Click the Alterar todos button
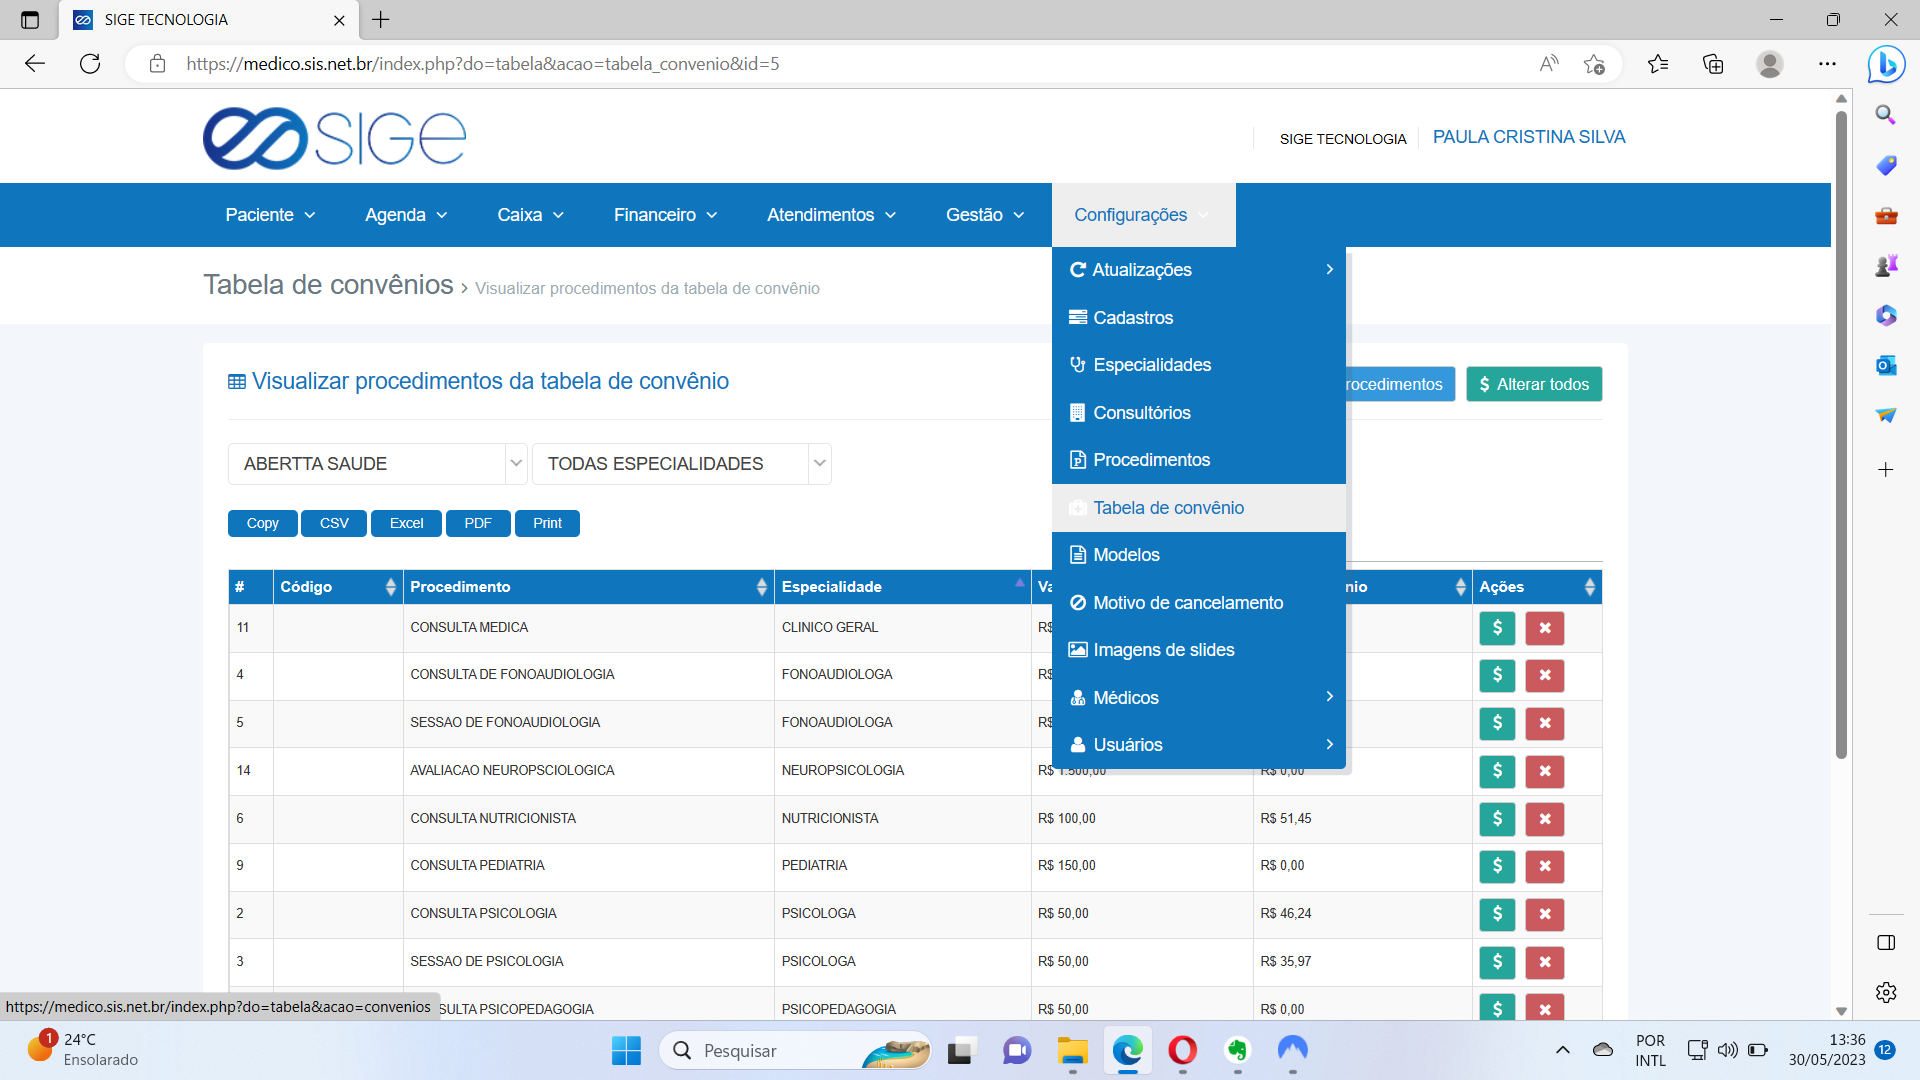Screen dimensions: 1920x1080 click(x=1533, y=384)
